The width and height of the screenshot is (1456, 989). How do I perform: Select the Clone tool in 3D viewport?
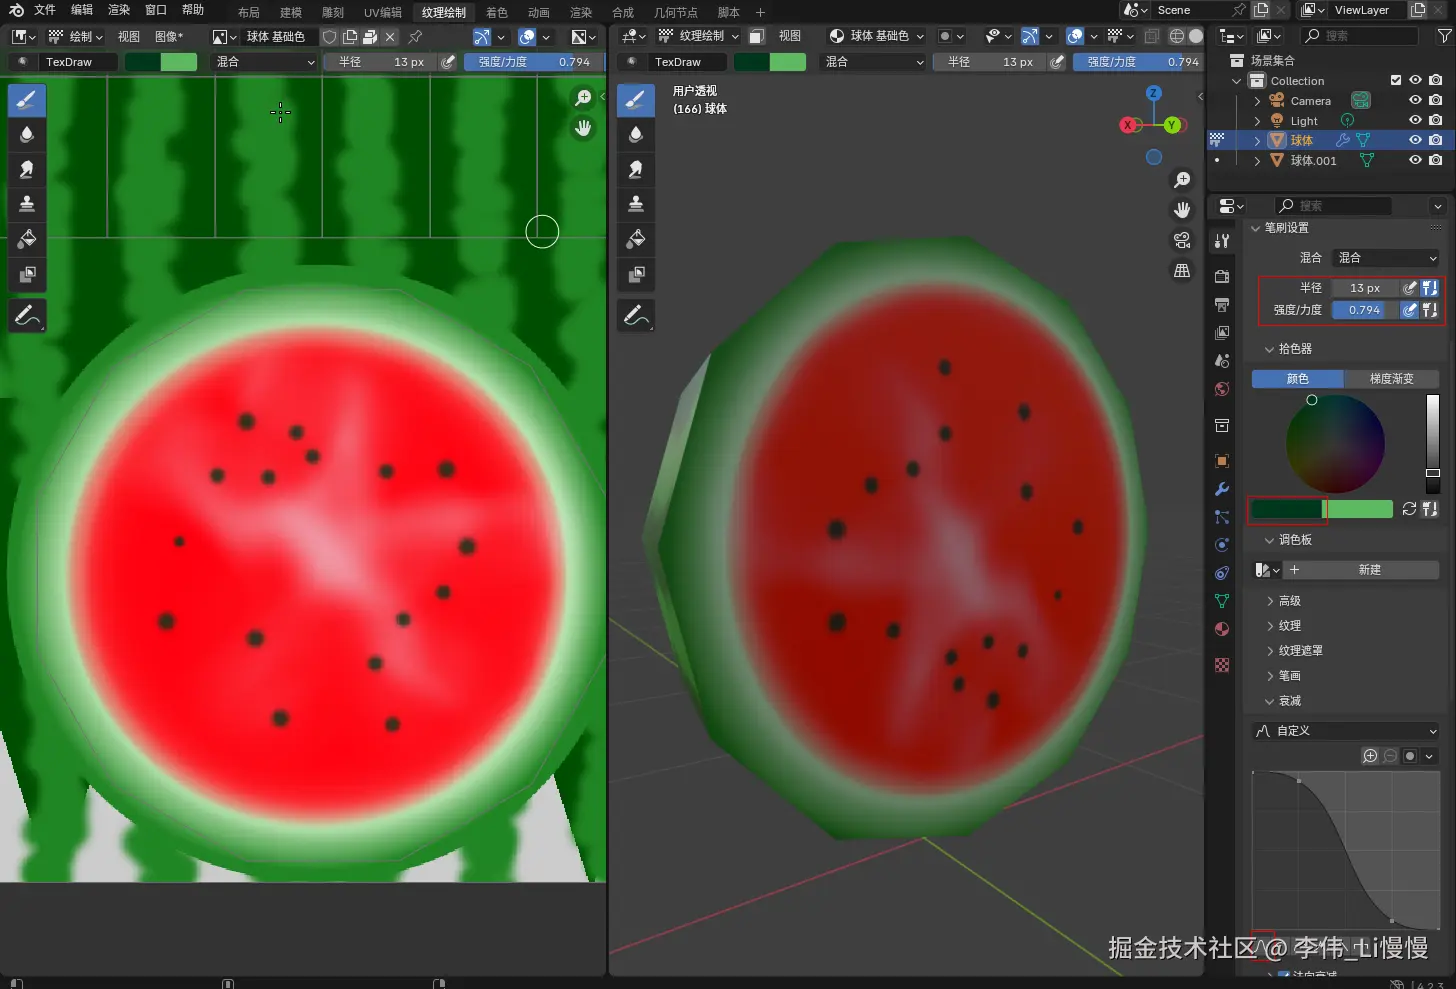pos(636,204)
